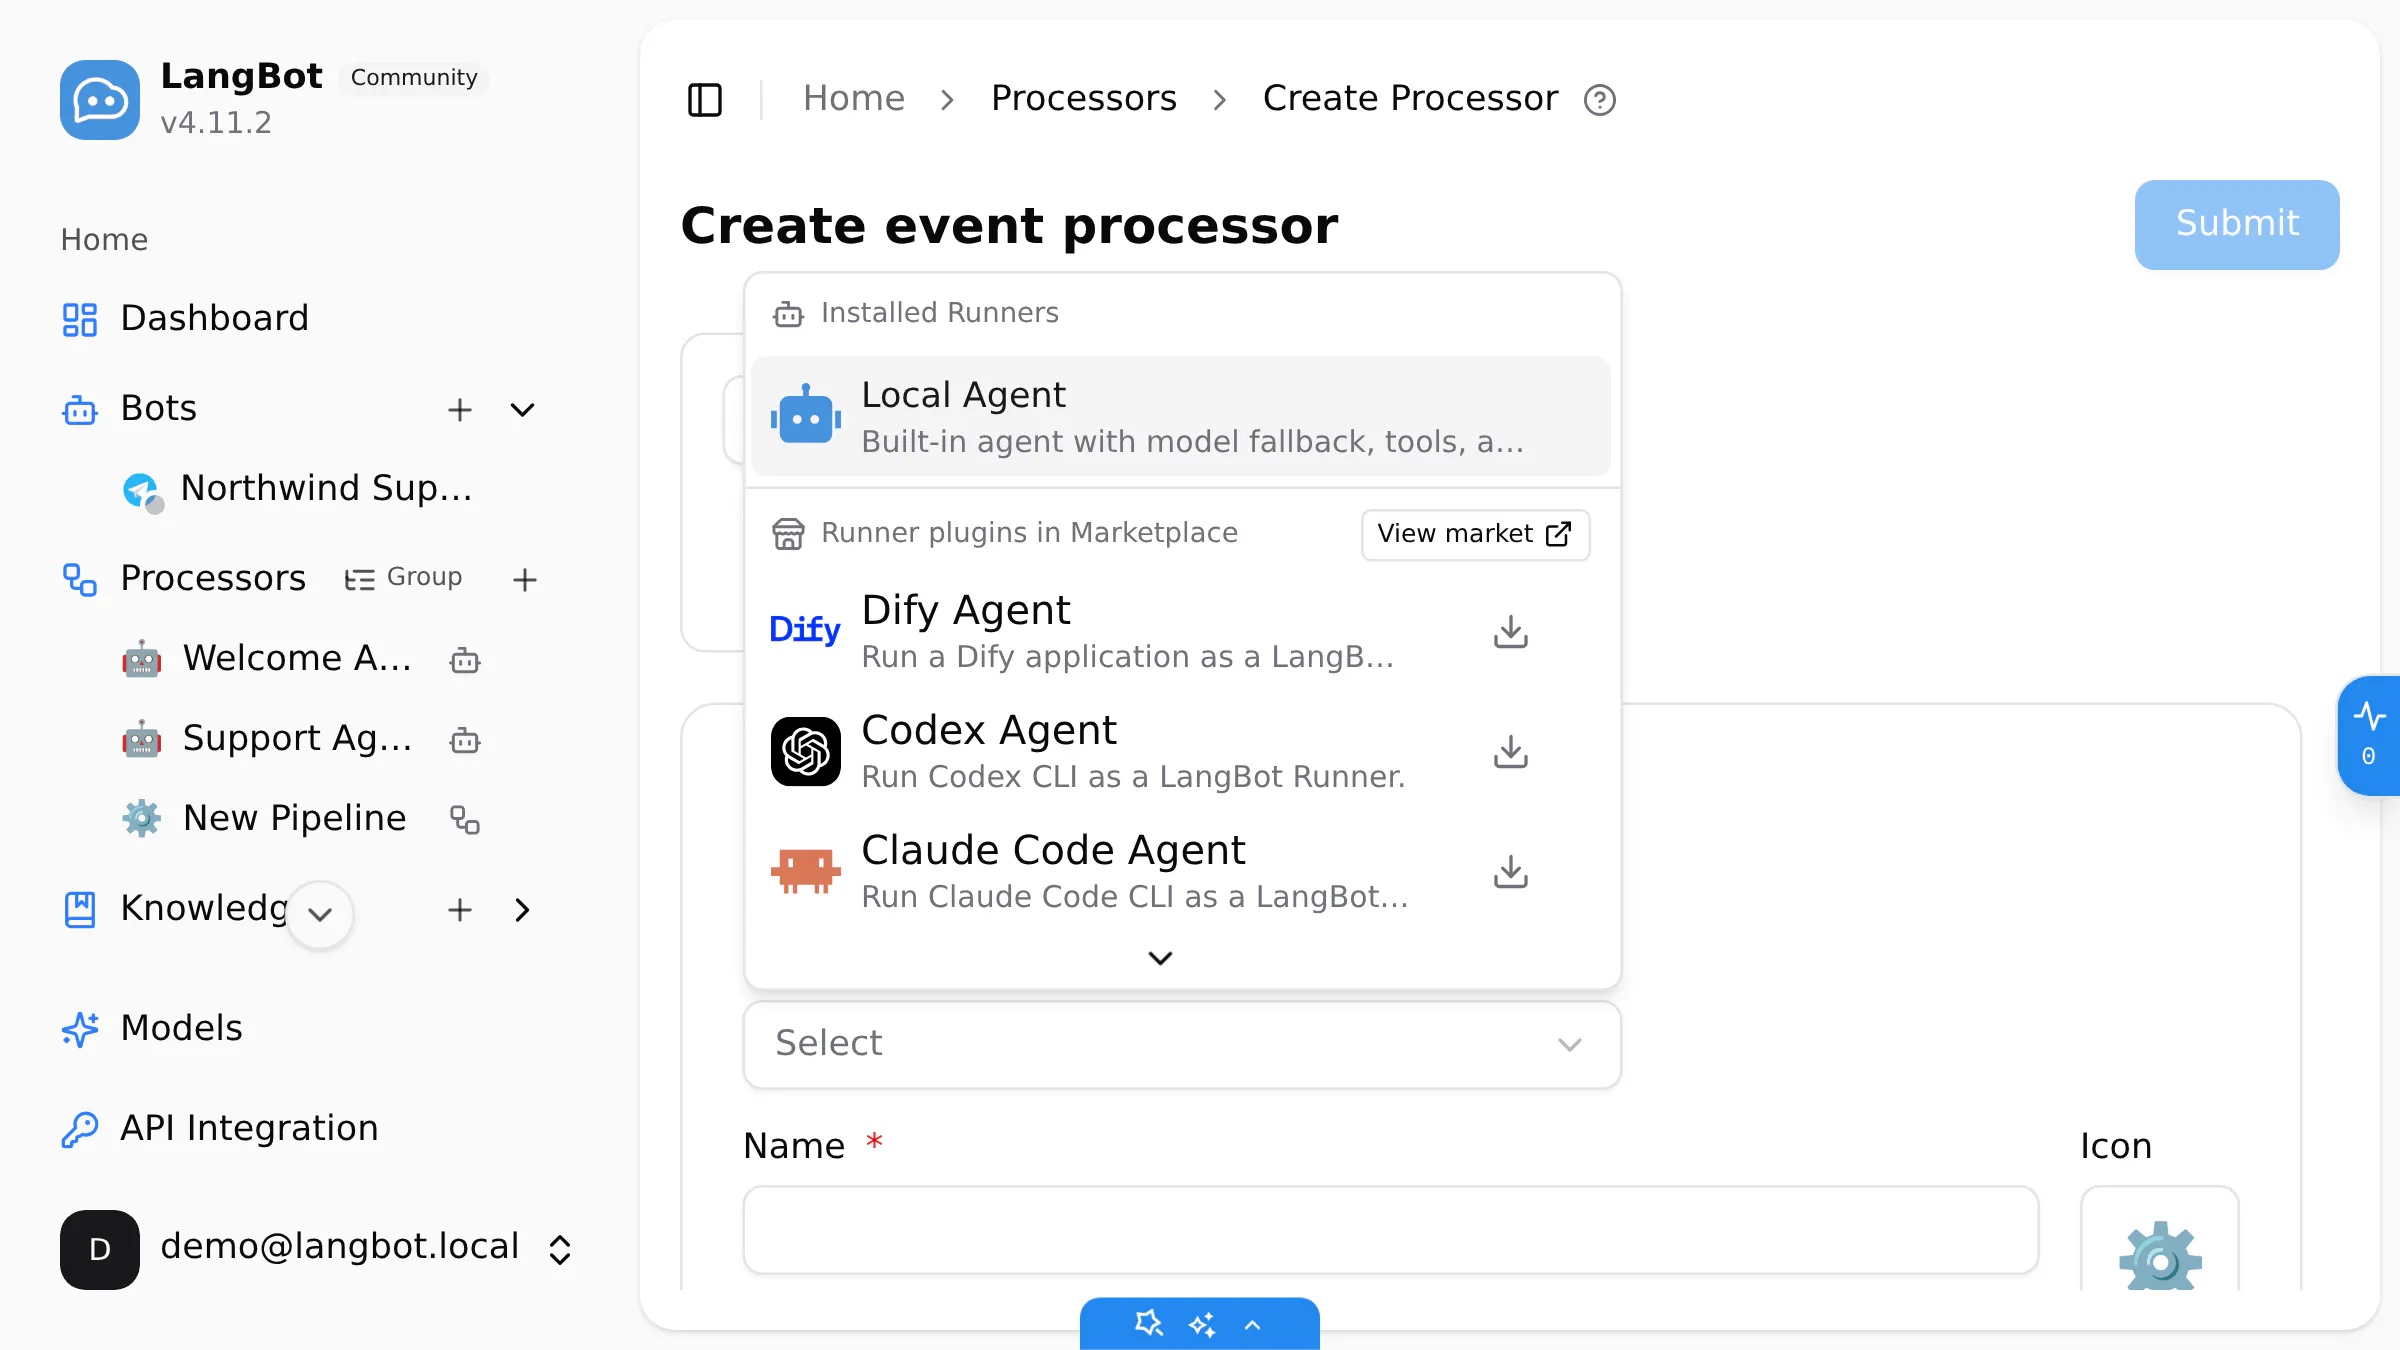The image size is (2400, 1350).
Task: Focus the Name input field
Action: coord(1390,1230)
